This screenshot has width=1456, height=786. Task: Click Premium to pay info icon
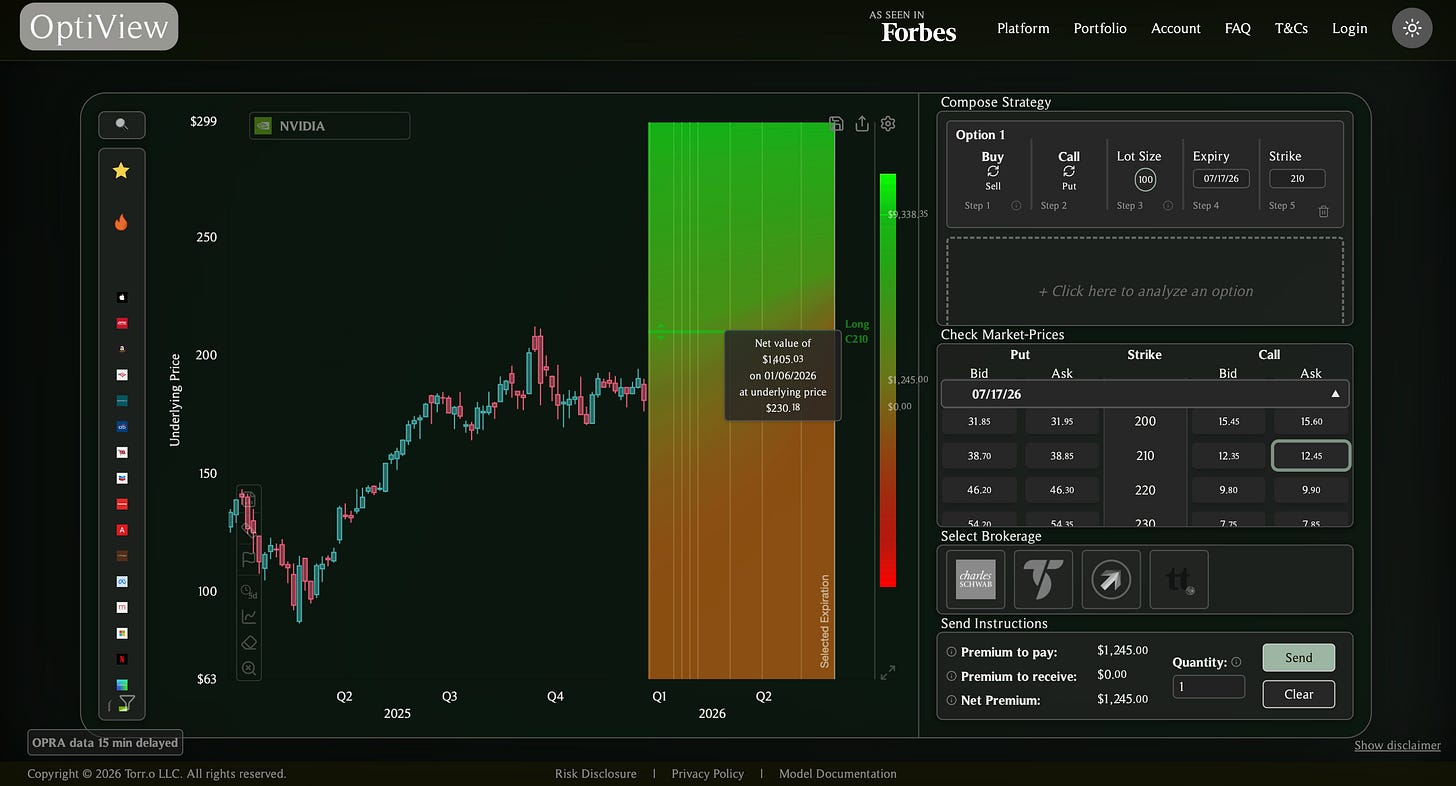point(951,652)
